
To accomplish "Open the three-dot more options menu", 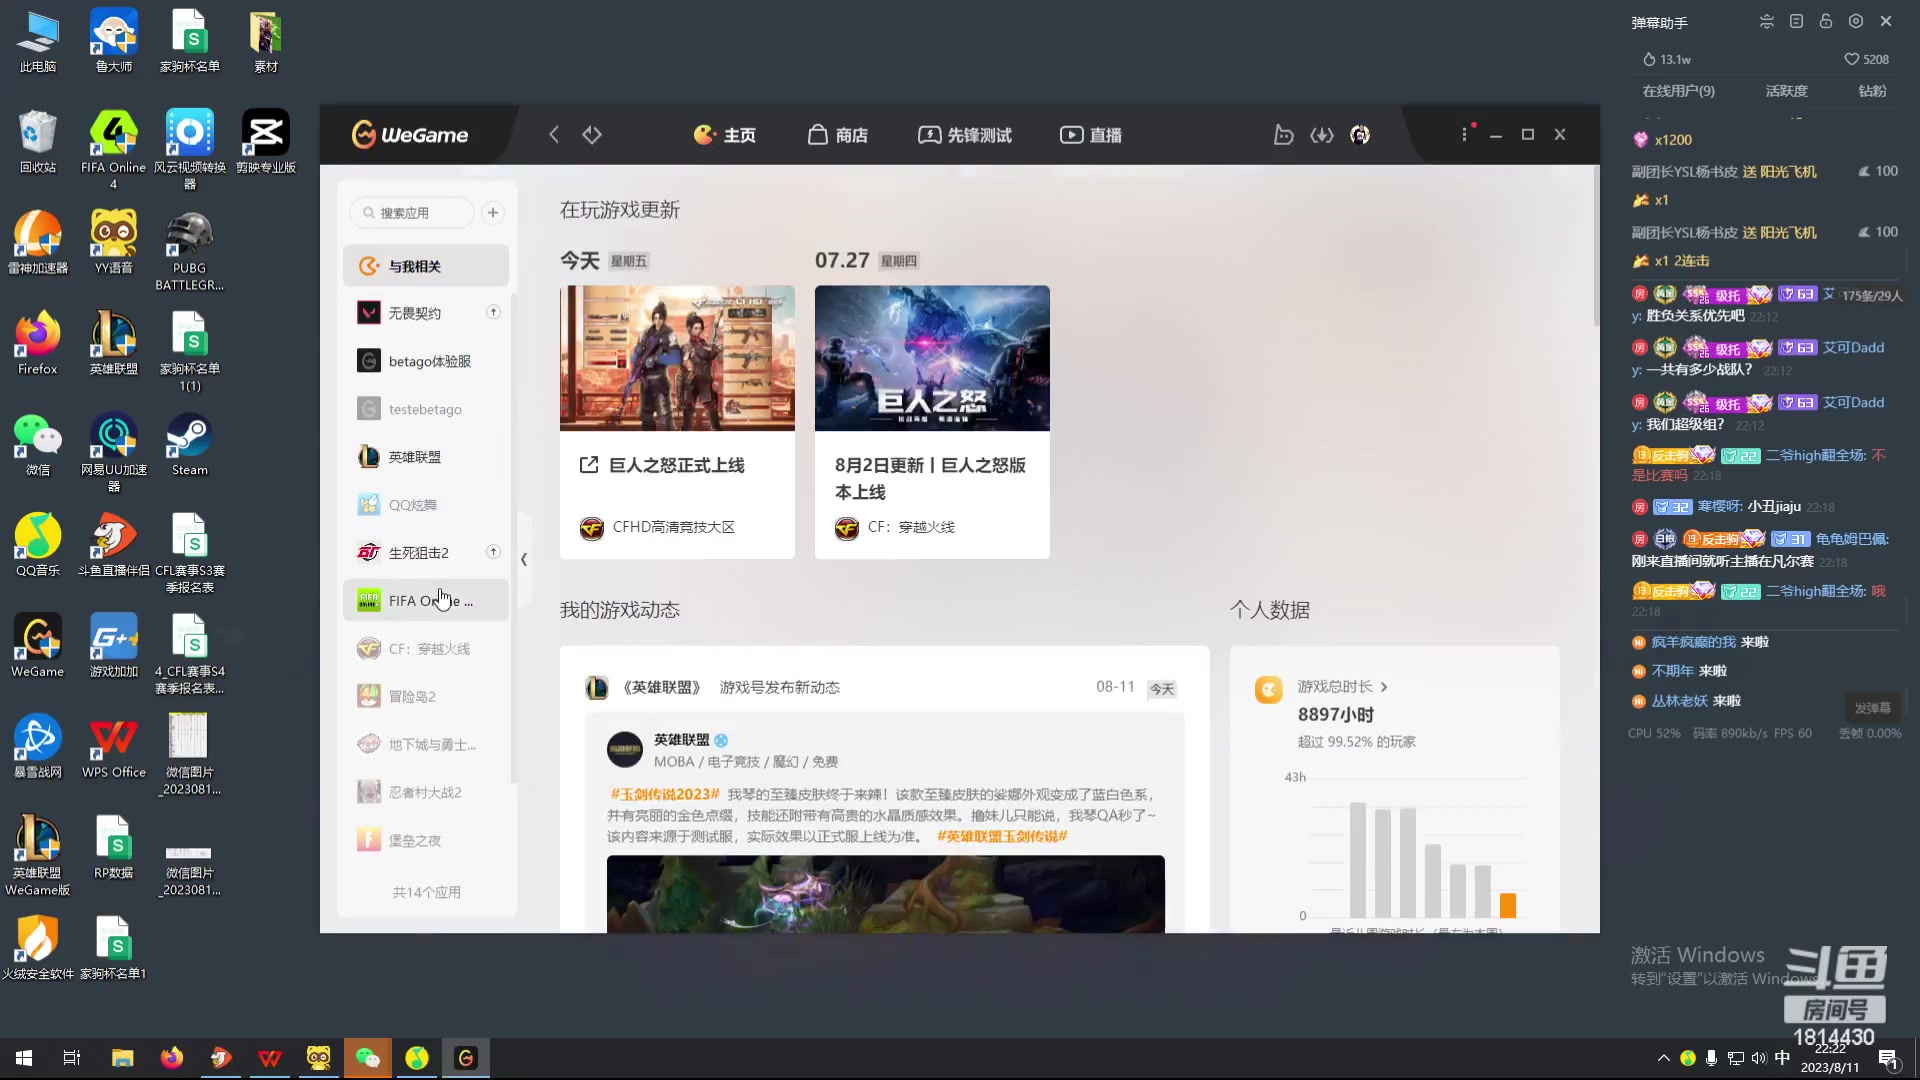I will [x=1464, y=133].
